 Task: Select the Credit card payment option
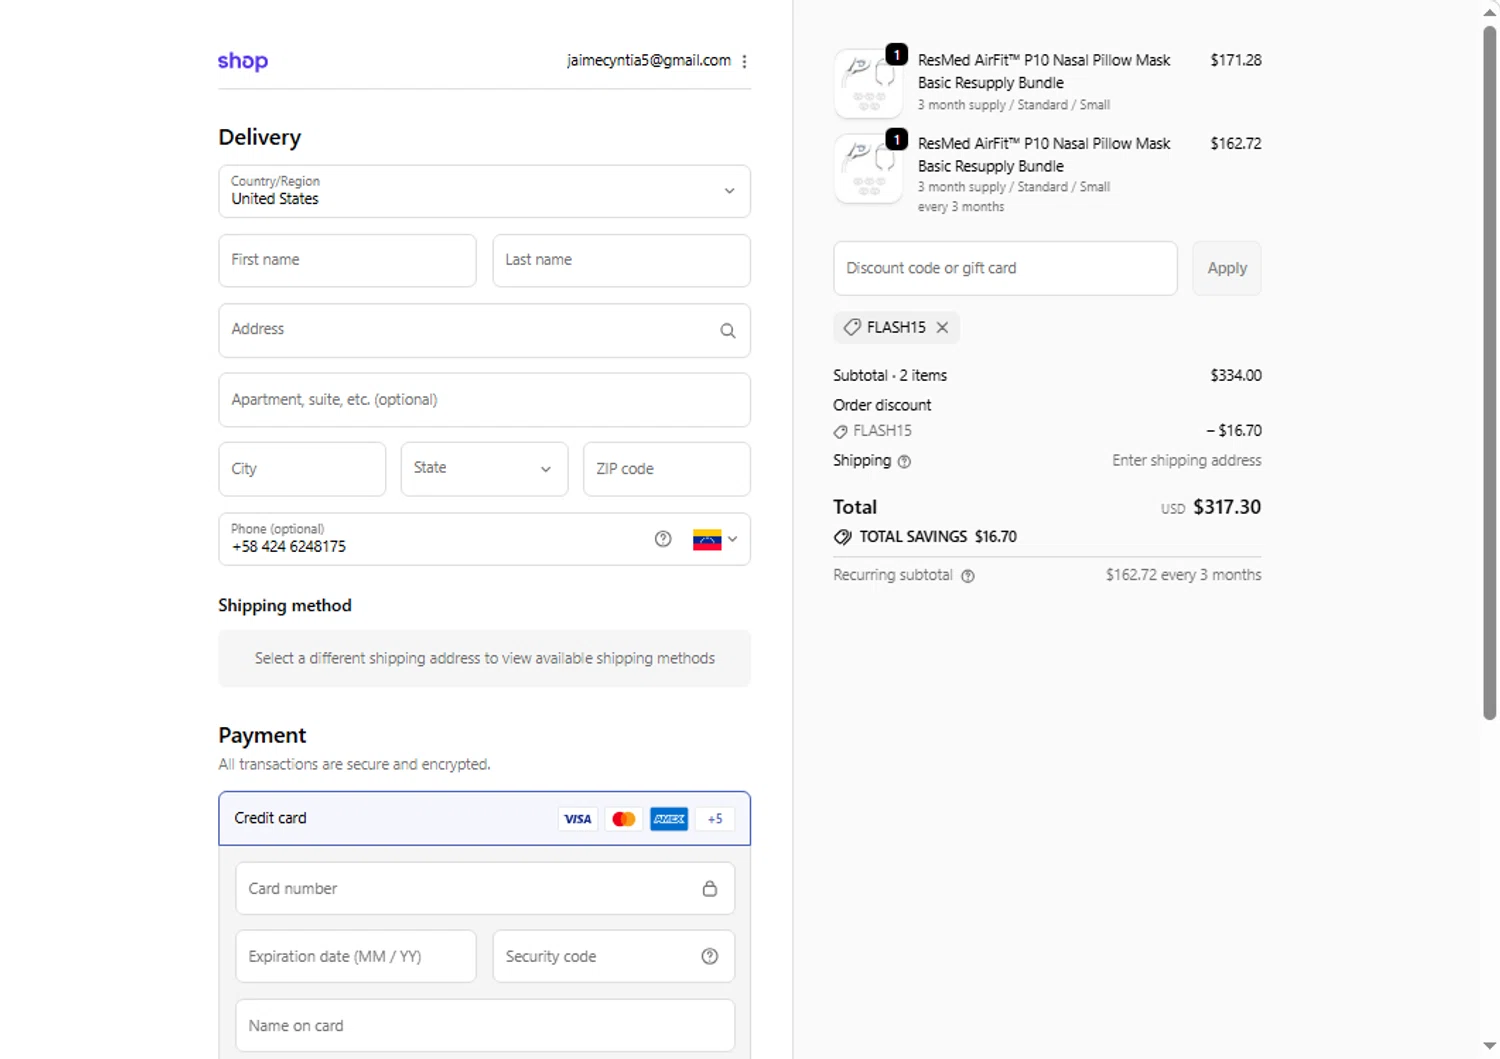(x=484, y=818)
